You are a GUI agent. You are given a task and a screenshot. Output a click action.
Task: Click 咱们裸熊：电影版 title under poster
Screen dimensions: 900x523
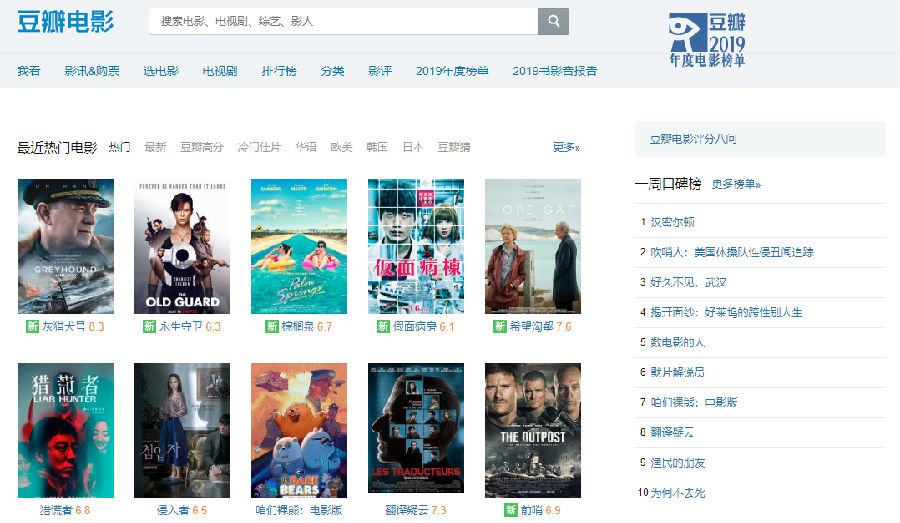point(299,510)
